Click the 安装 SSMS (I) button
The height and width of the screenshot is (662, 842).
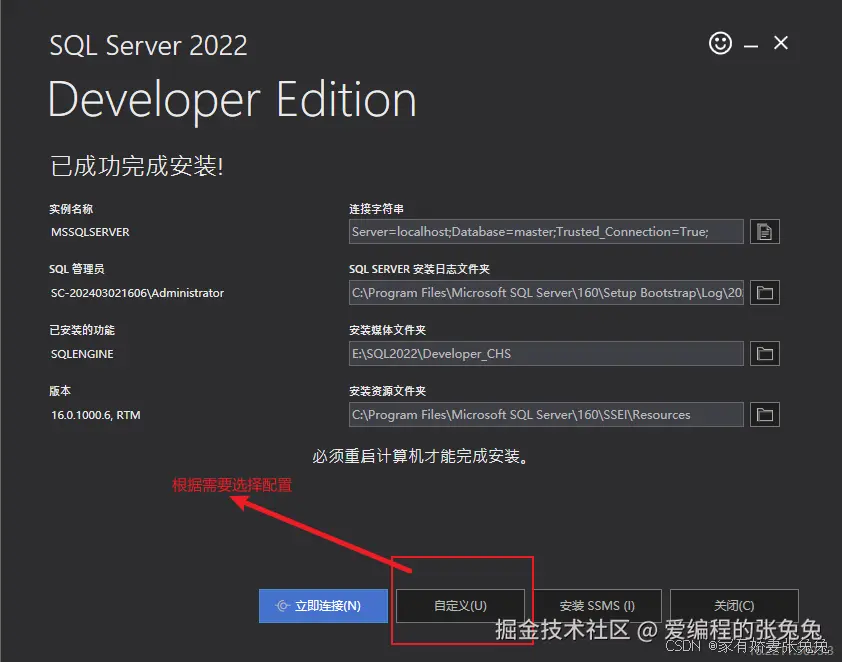(597, 606)
